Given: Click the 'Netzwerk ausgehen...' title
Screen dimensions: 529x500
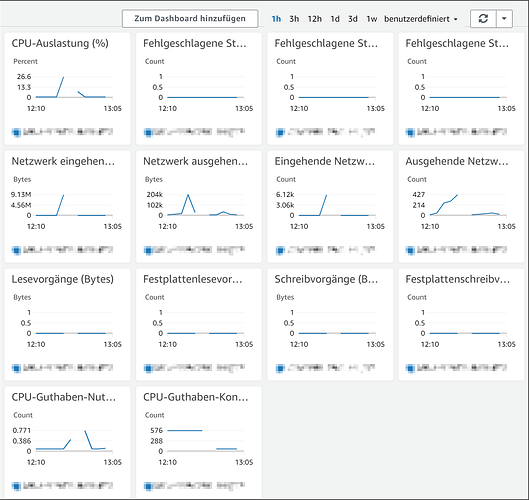Looking at the screenshot, I should [x=195, y=161].
